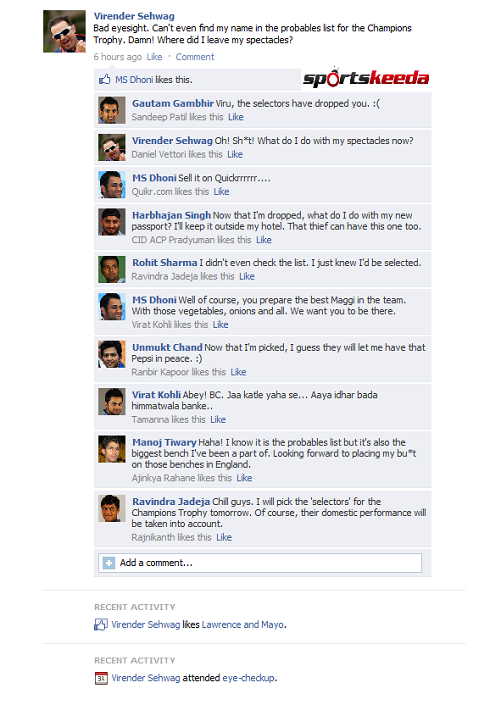Click the thumbs-up icon beside MS Dhoni likes this
490x727 pixels.
click(104, 79)
